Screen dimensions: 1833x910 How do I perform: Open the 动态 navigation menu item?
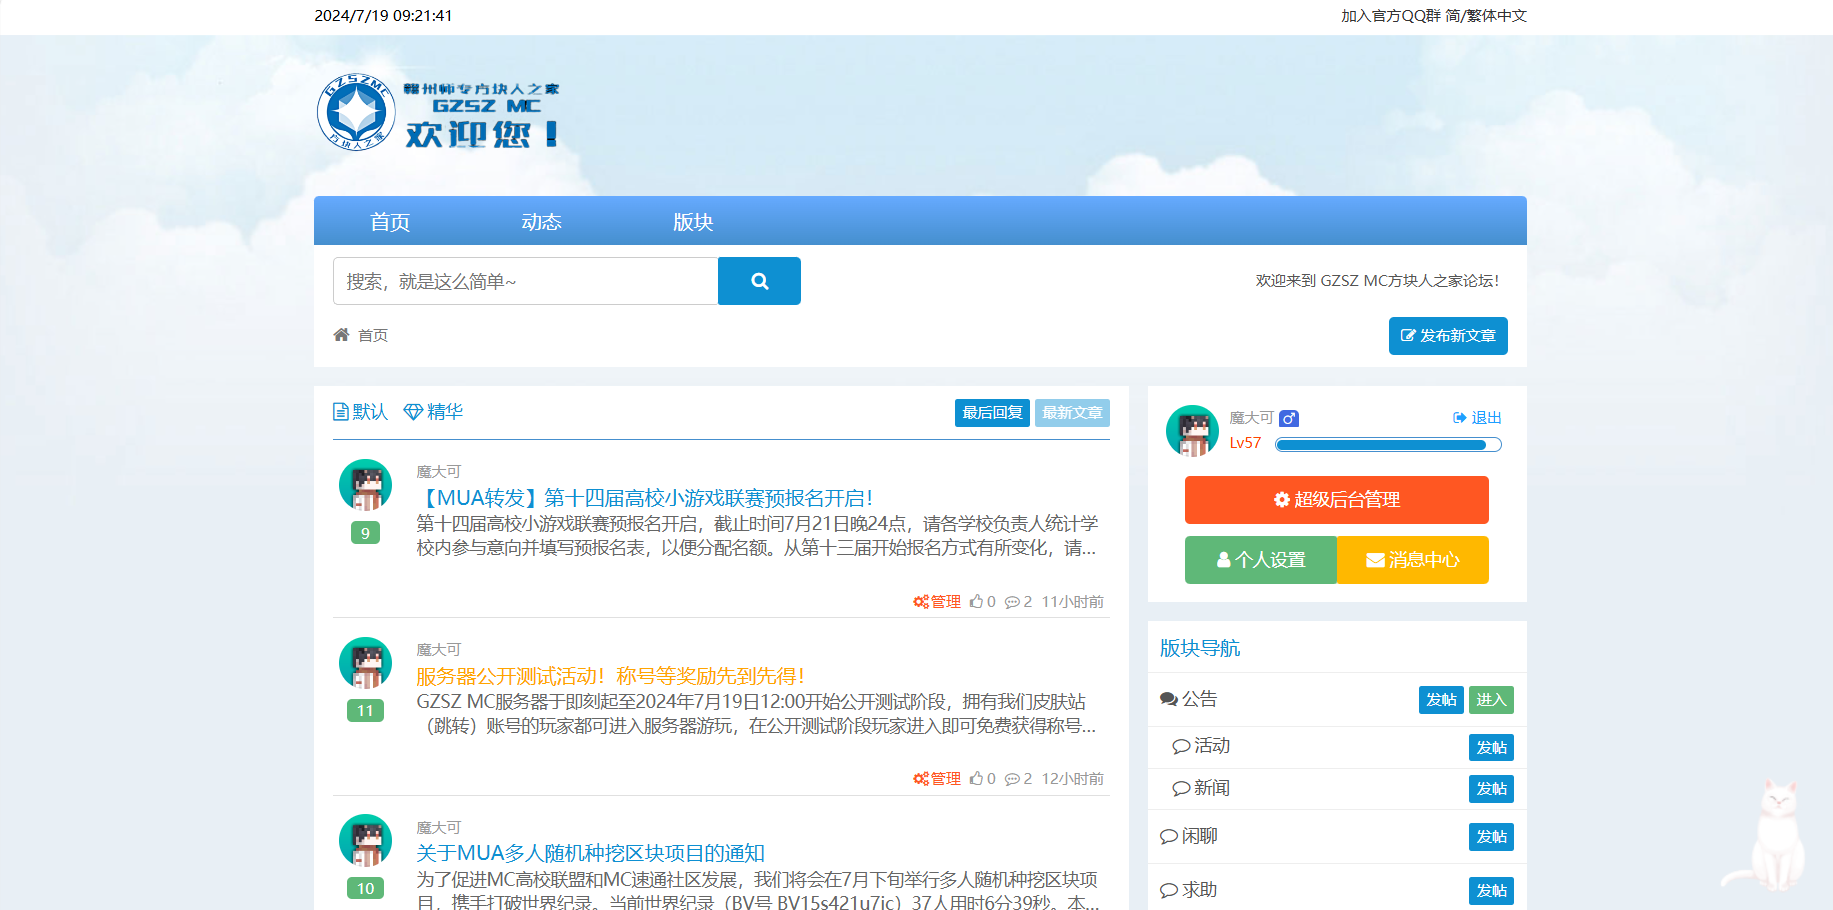(x=541, y=222)
